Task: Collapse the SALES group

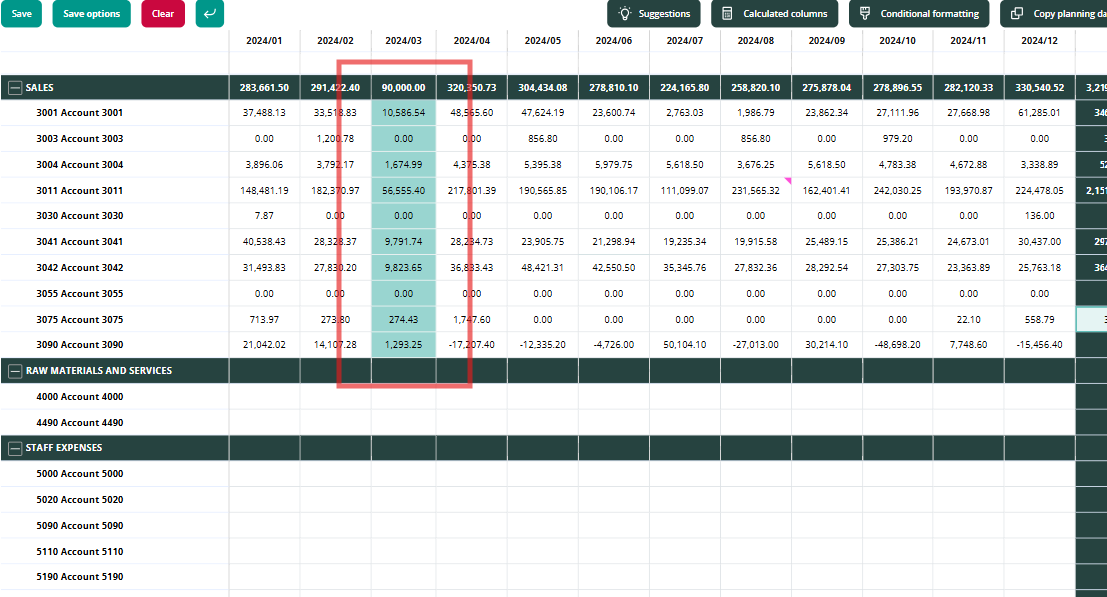Action: pyautogui.click(x=15, y=88)
